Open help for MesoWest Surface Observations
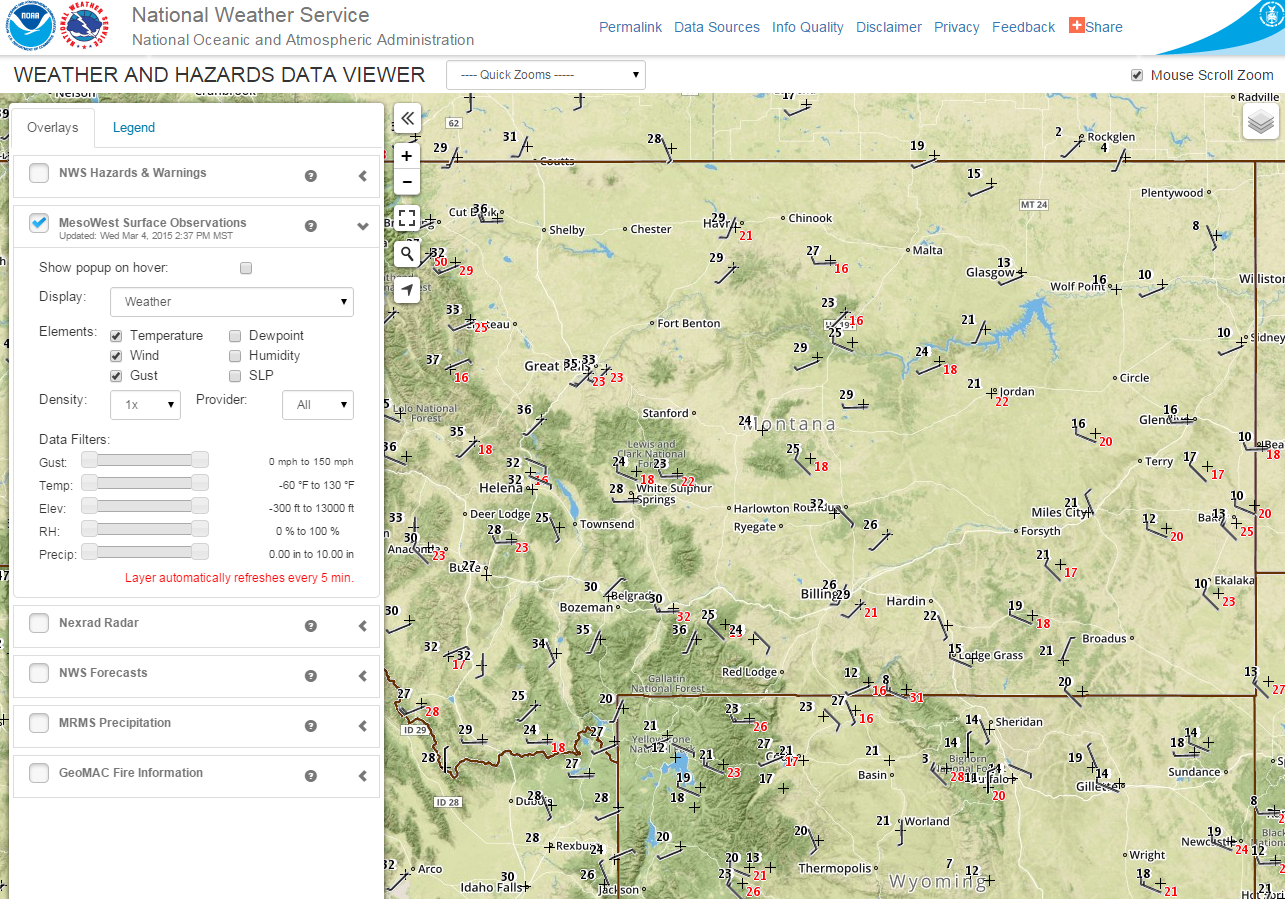The width and height of the screenshot is (1285, 899). [311, 225]
